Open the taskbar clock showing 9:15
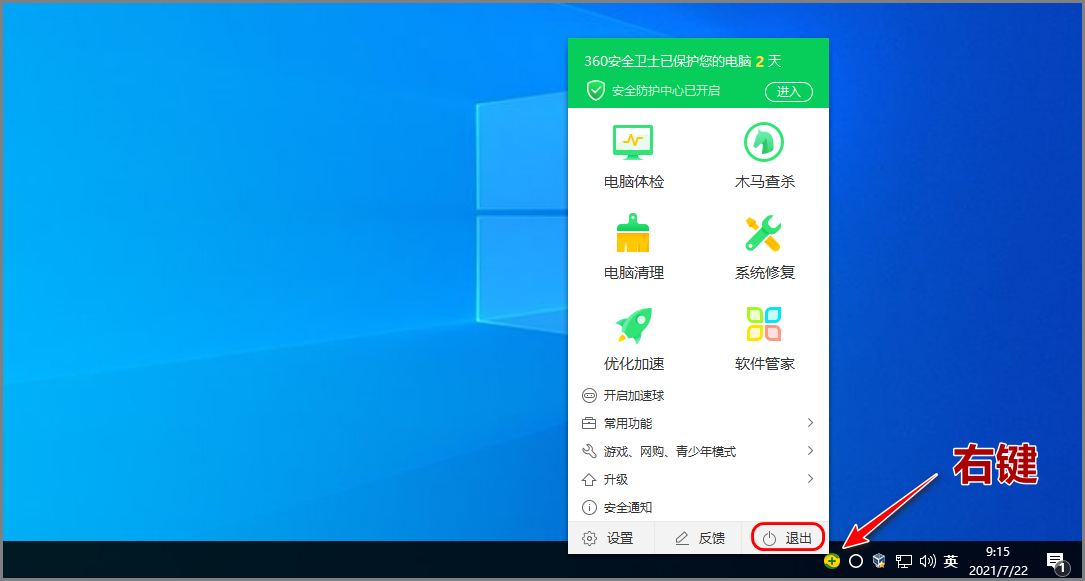This screenshot has height=581, width=1085. pyautogui.click(x=998, y=561)
